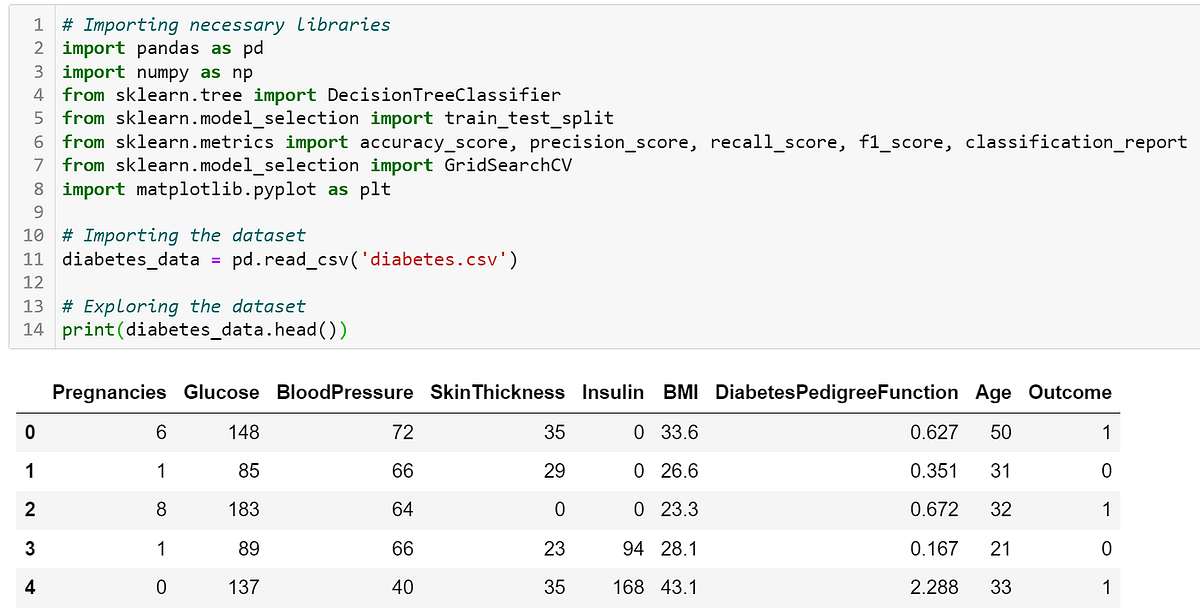Image resolution: width=1200 pixels, height=613 pixels.
Task: Click the DiabetesPedigreeFunction column header
Action: [835, 392]
